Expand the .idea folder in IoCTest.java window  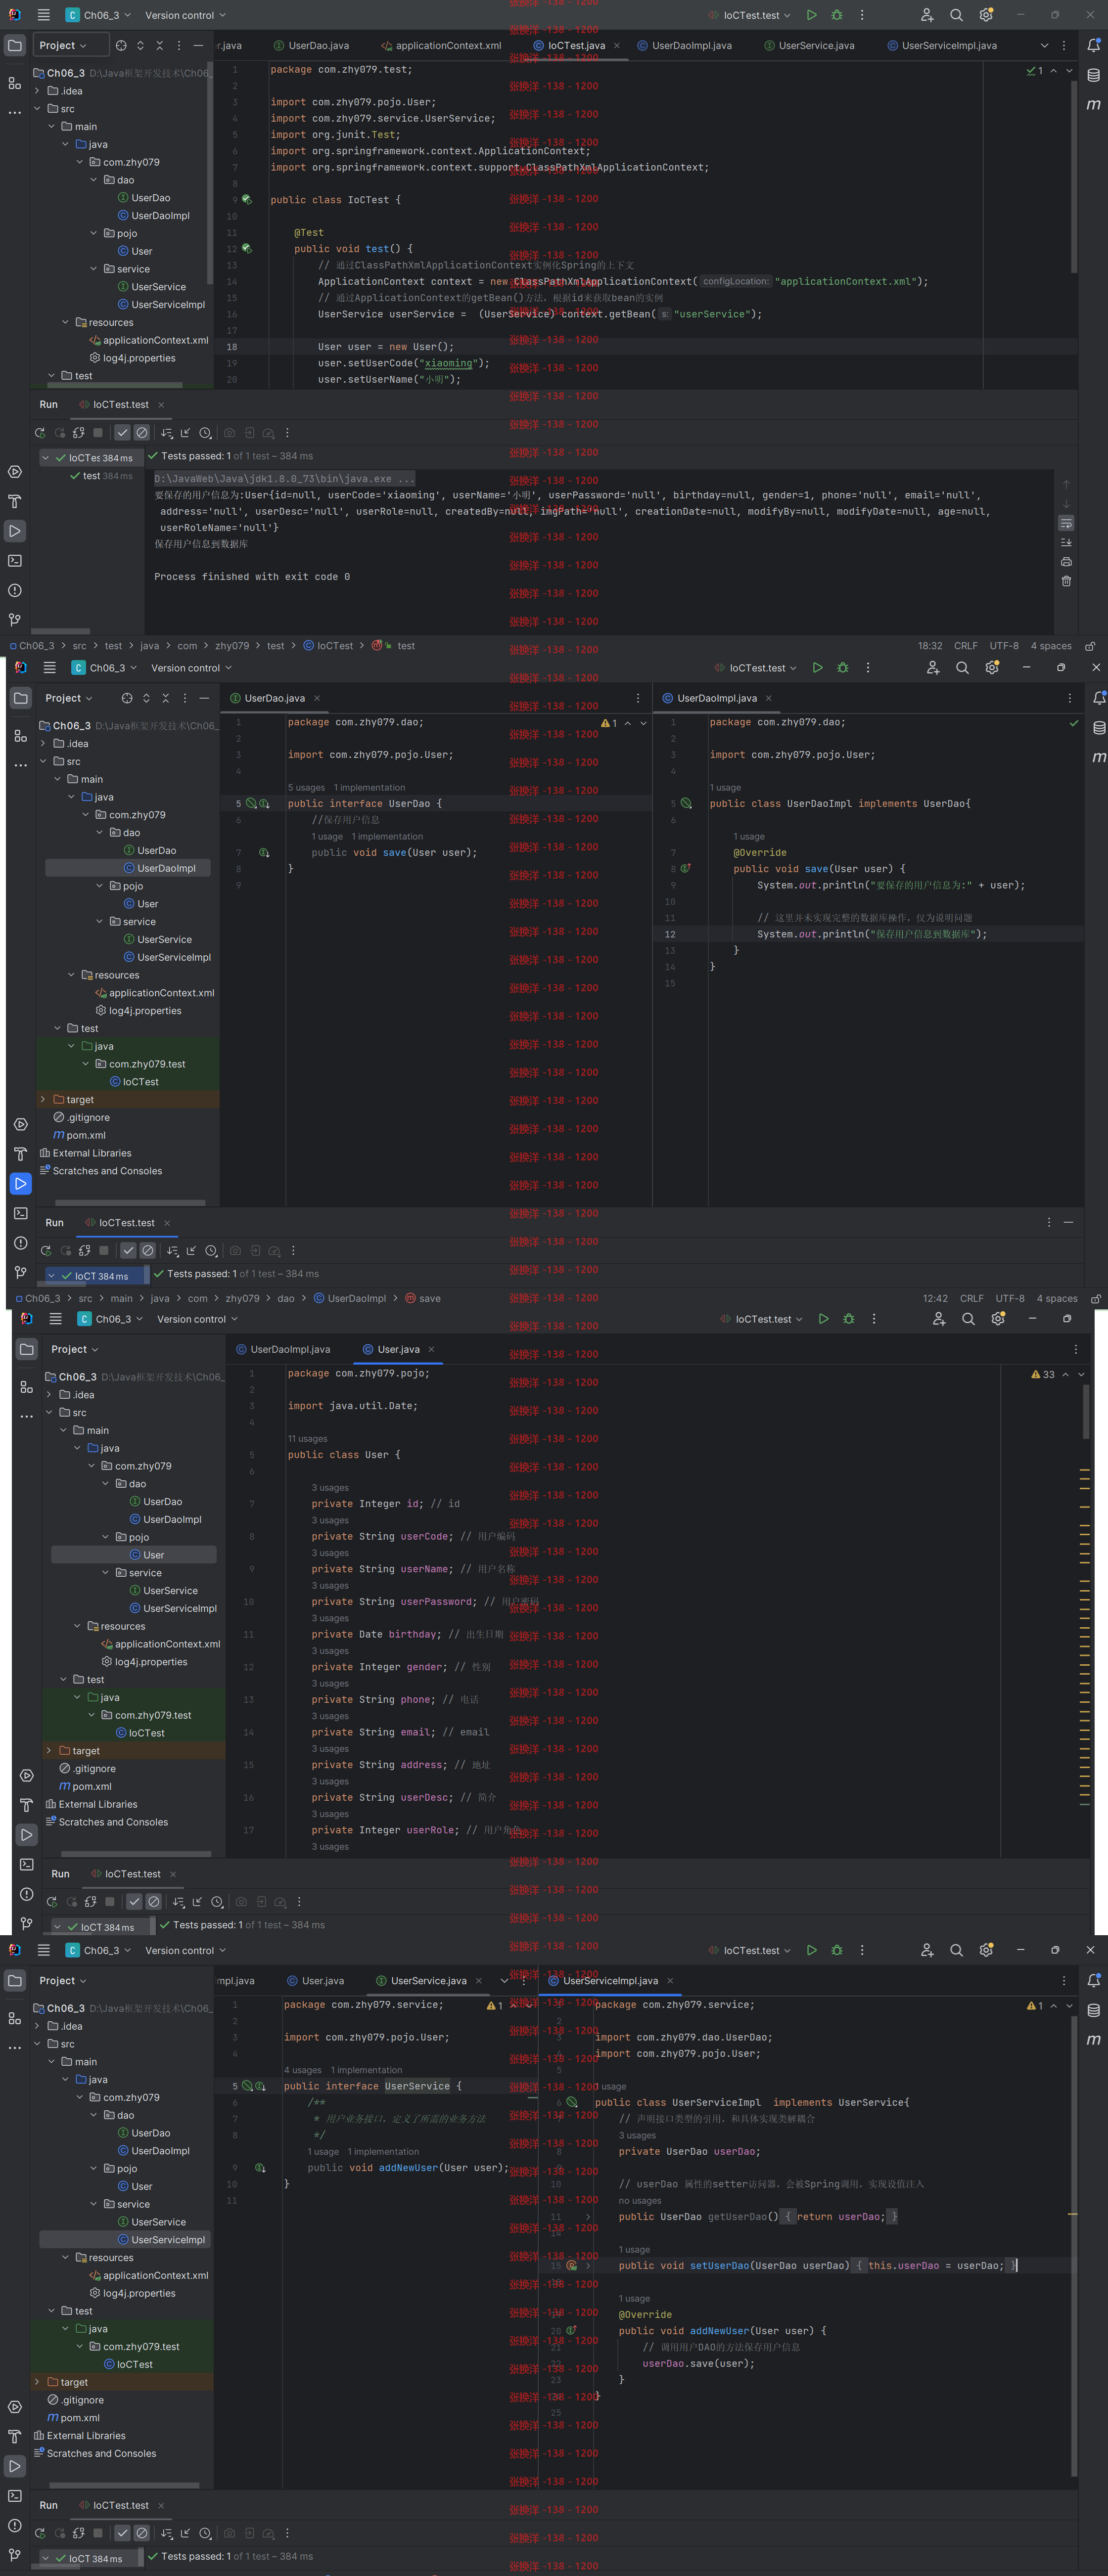click(38, 91)
